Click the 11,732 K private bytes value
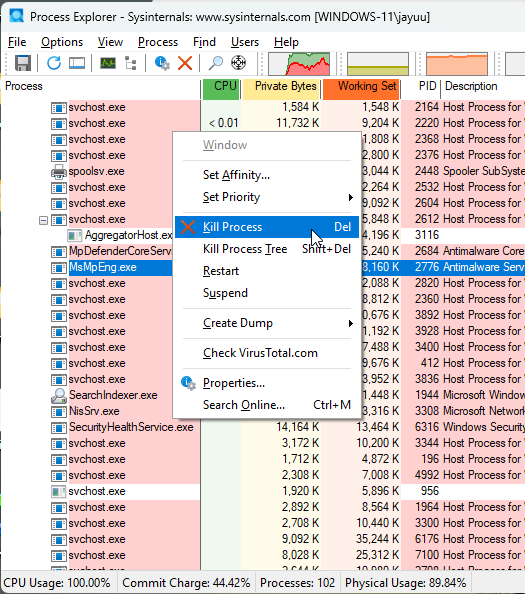 (x=297, y=123)
